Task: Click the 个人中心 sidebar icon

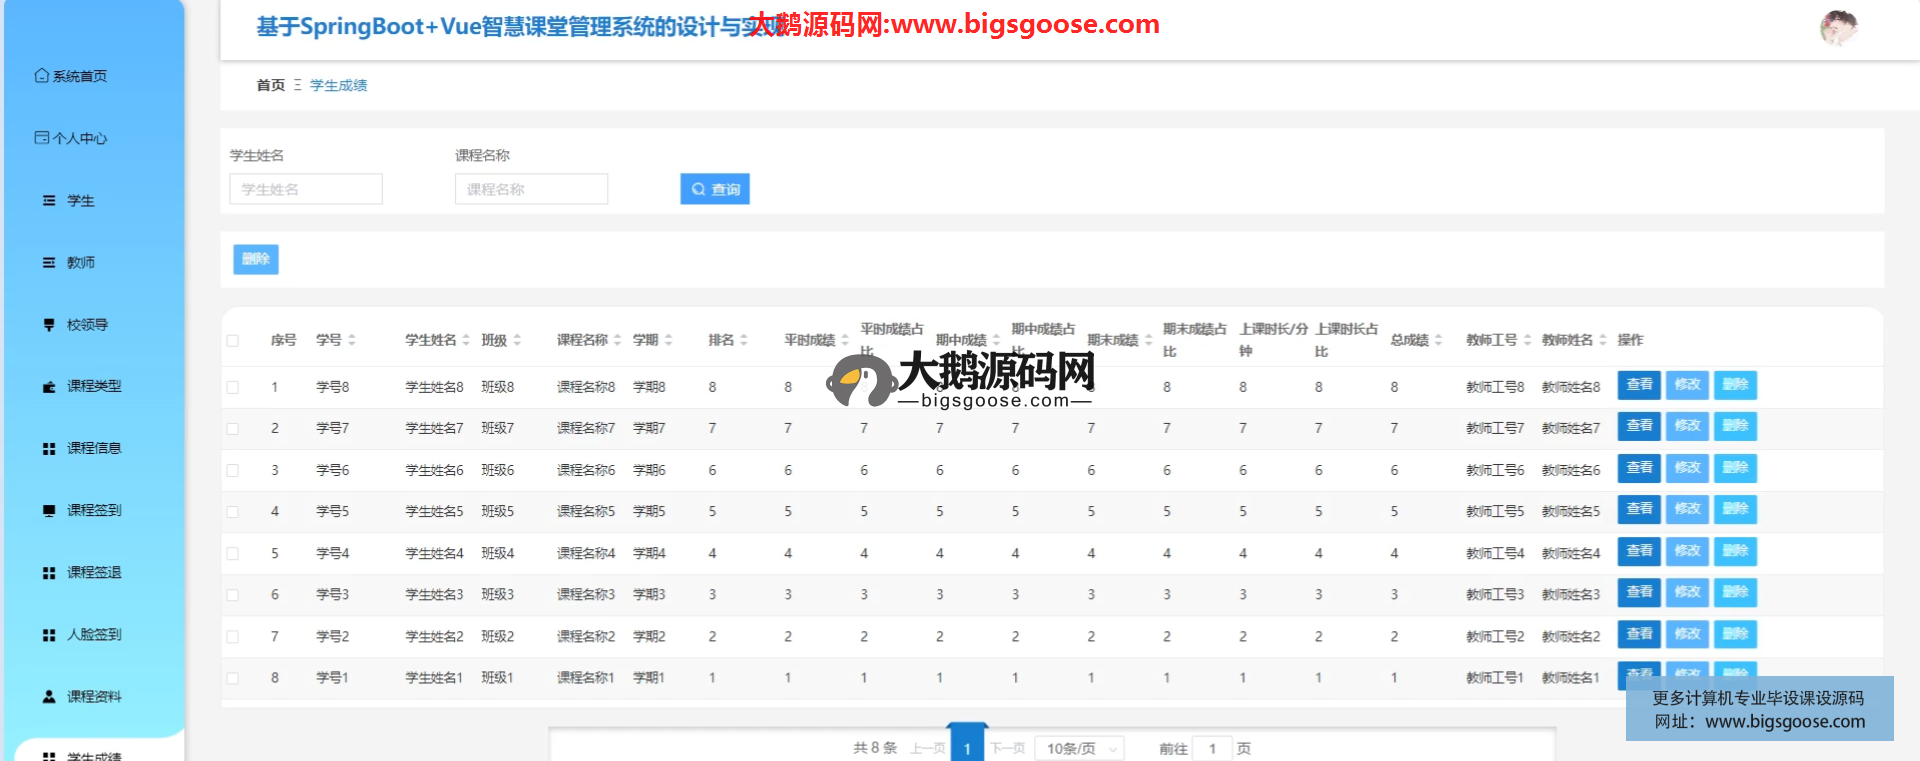Action: (x=41, y=138)
